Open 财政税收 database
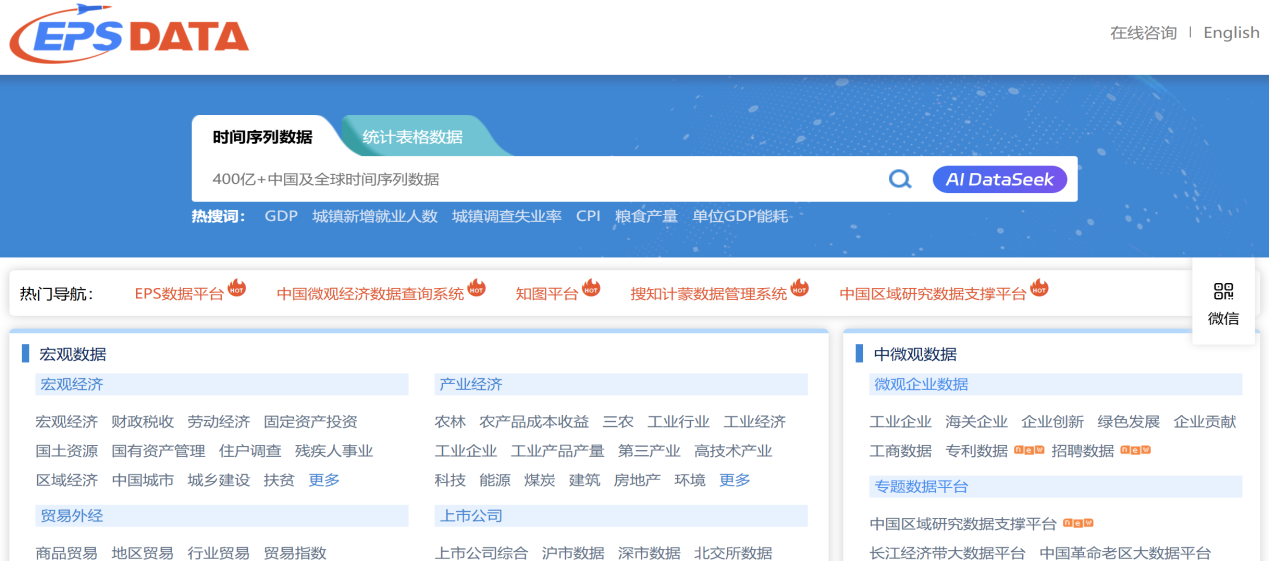 [x=143, y=422]
